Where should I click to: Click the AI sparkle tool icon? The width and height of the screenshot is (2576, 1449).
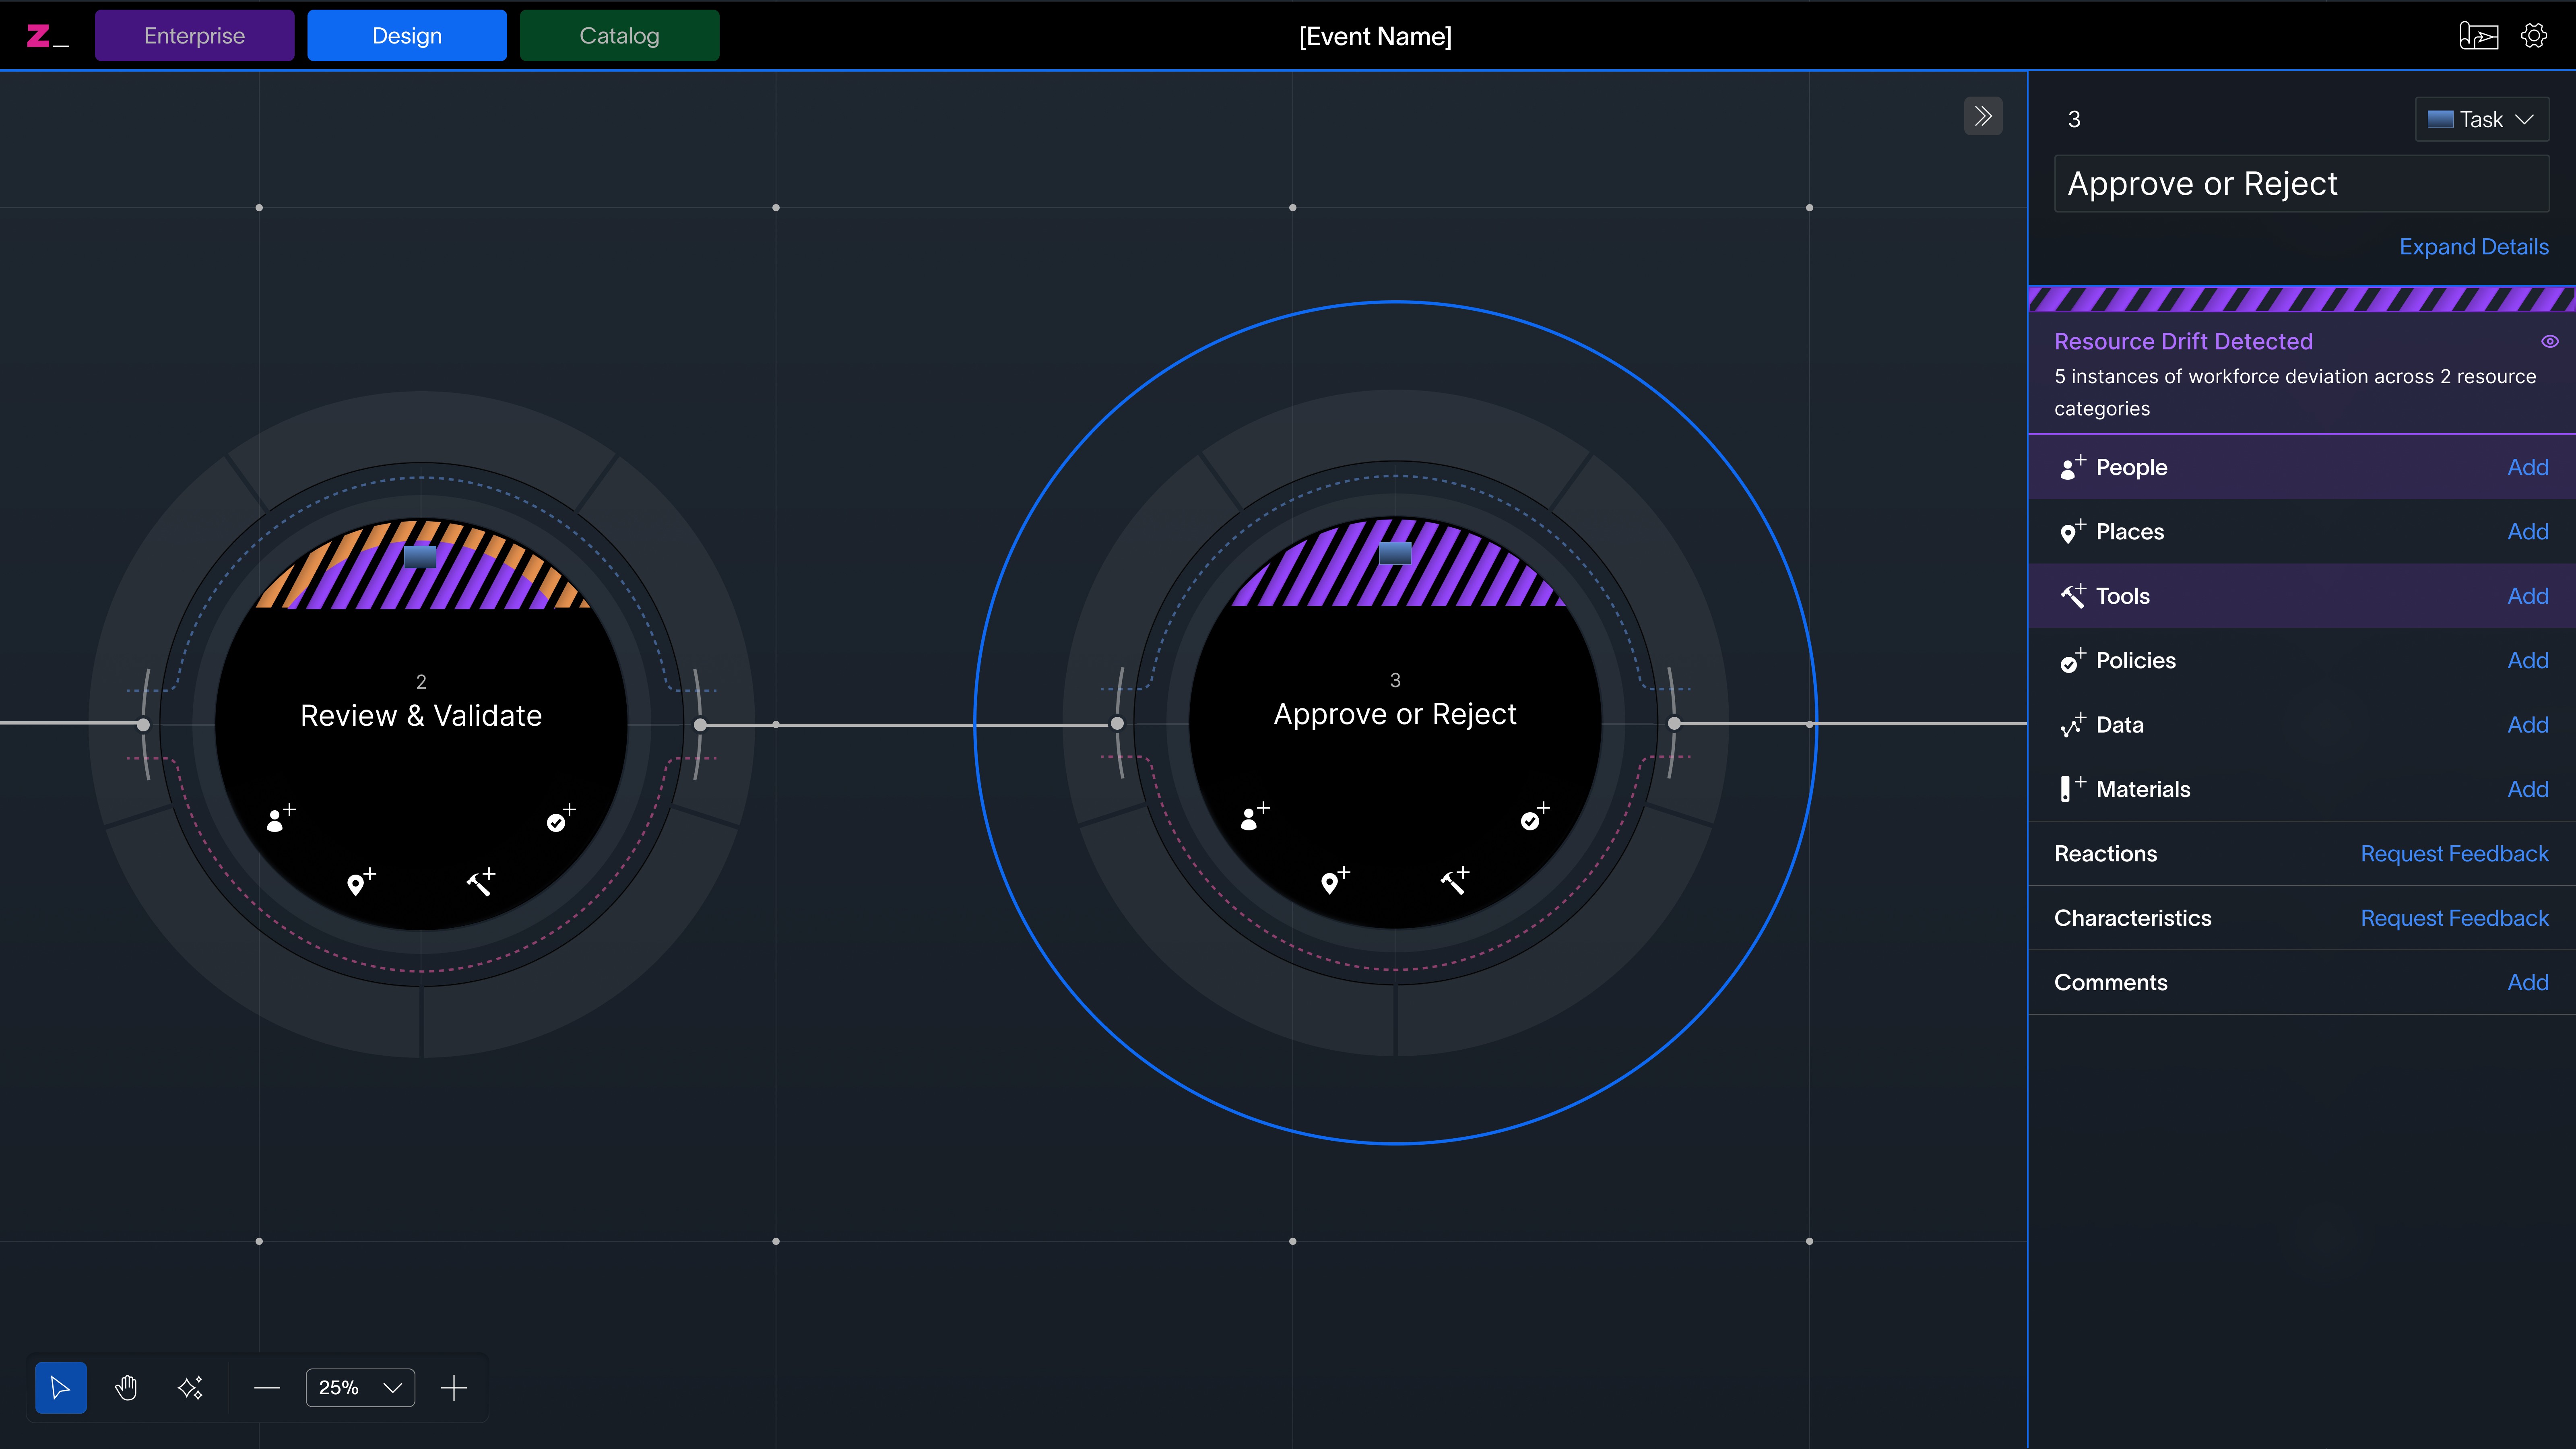tap(190, 1387)
